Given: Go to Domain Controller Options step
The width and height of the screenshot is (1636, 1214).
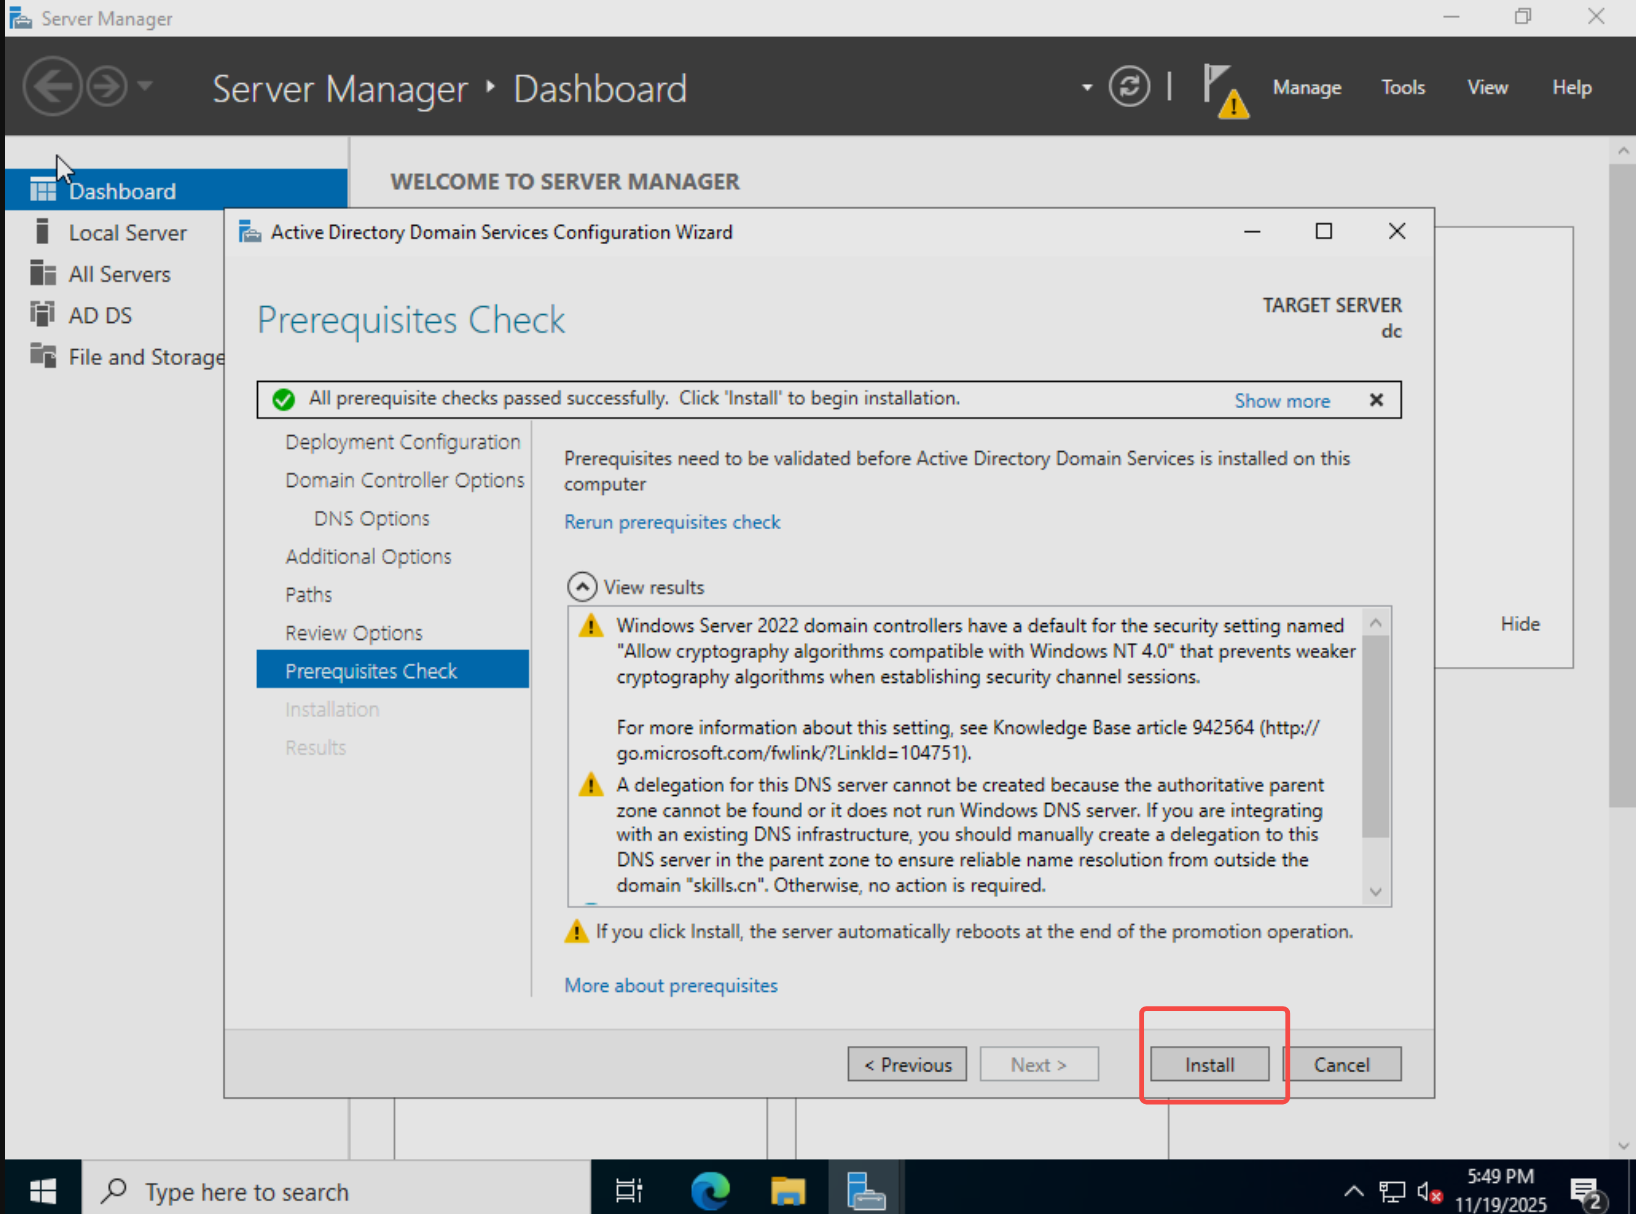Looking at the screenshot, I should [x=405, y=480].
